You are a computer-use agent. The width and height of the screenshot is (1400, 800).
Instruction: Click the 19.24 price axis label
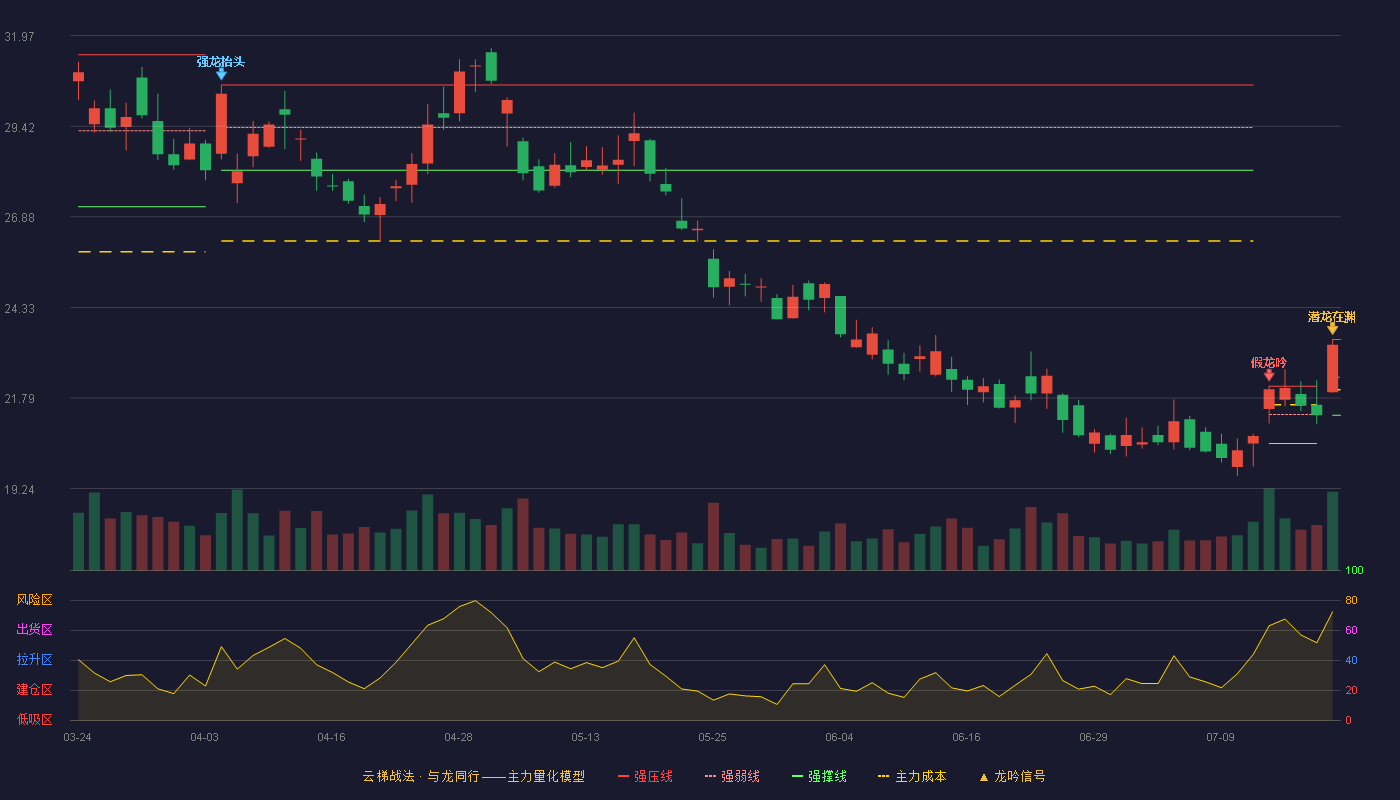[19, 490]
